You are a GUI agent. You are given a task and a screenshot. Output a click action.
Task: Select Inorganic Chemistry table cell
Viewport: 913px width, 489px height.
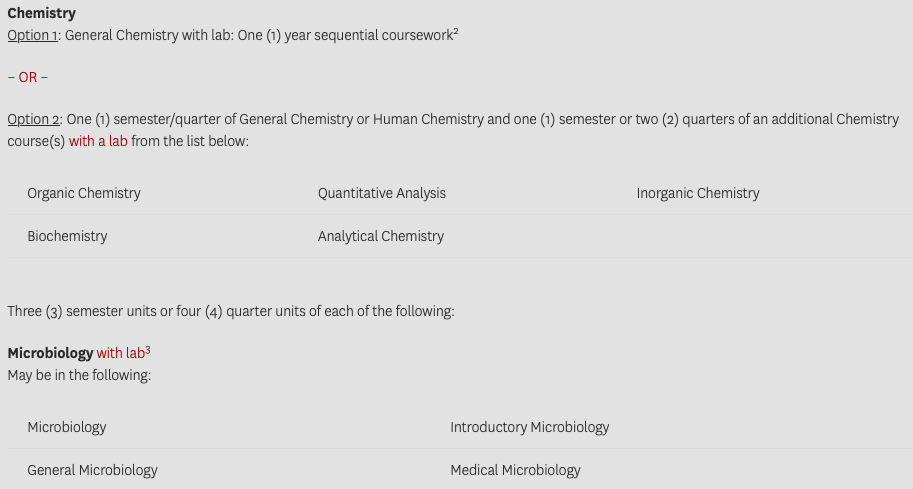698,193
